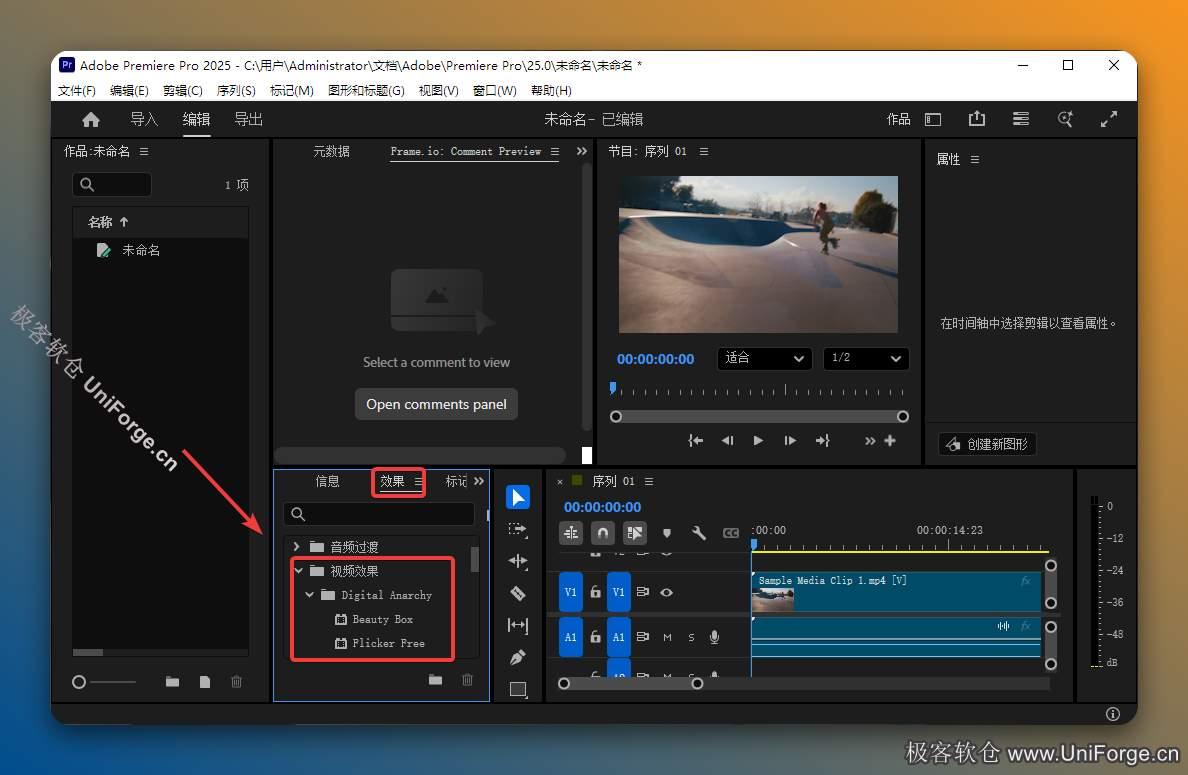Go to the Home screen icon
The image size is (1188, 775).
(91, 120)
